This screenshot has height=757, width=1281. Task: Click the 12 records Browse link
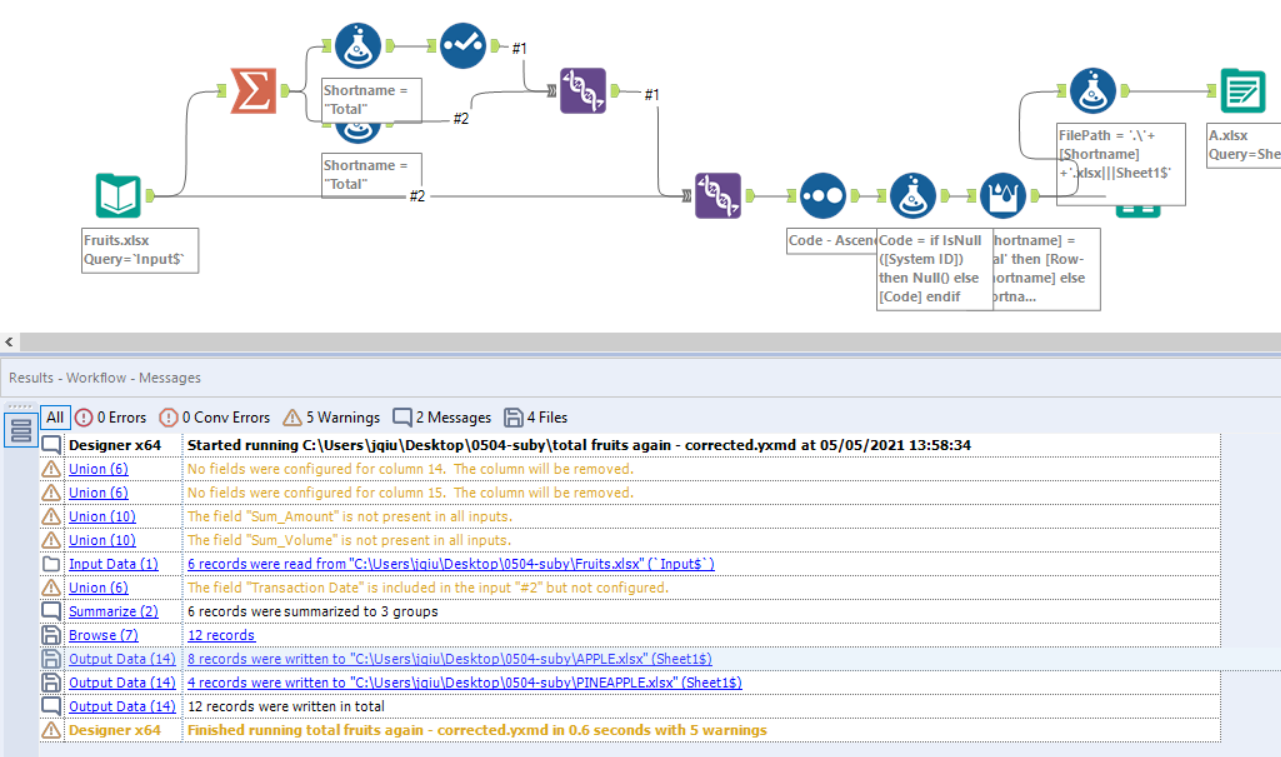pos(221,635)
